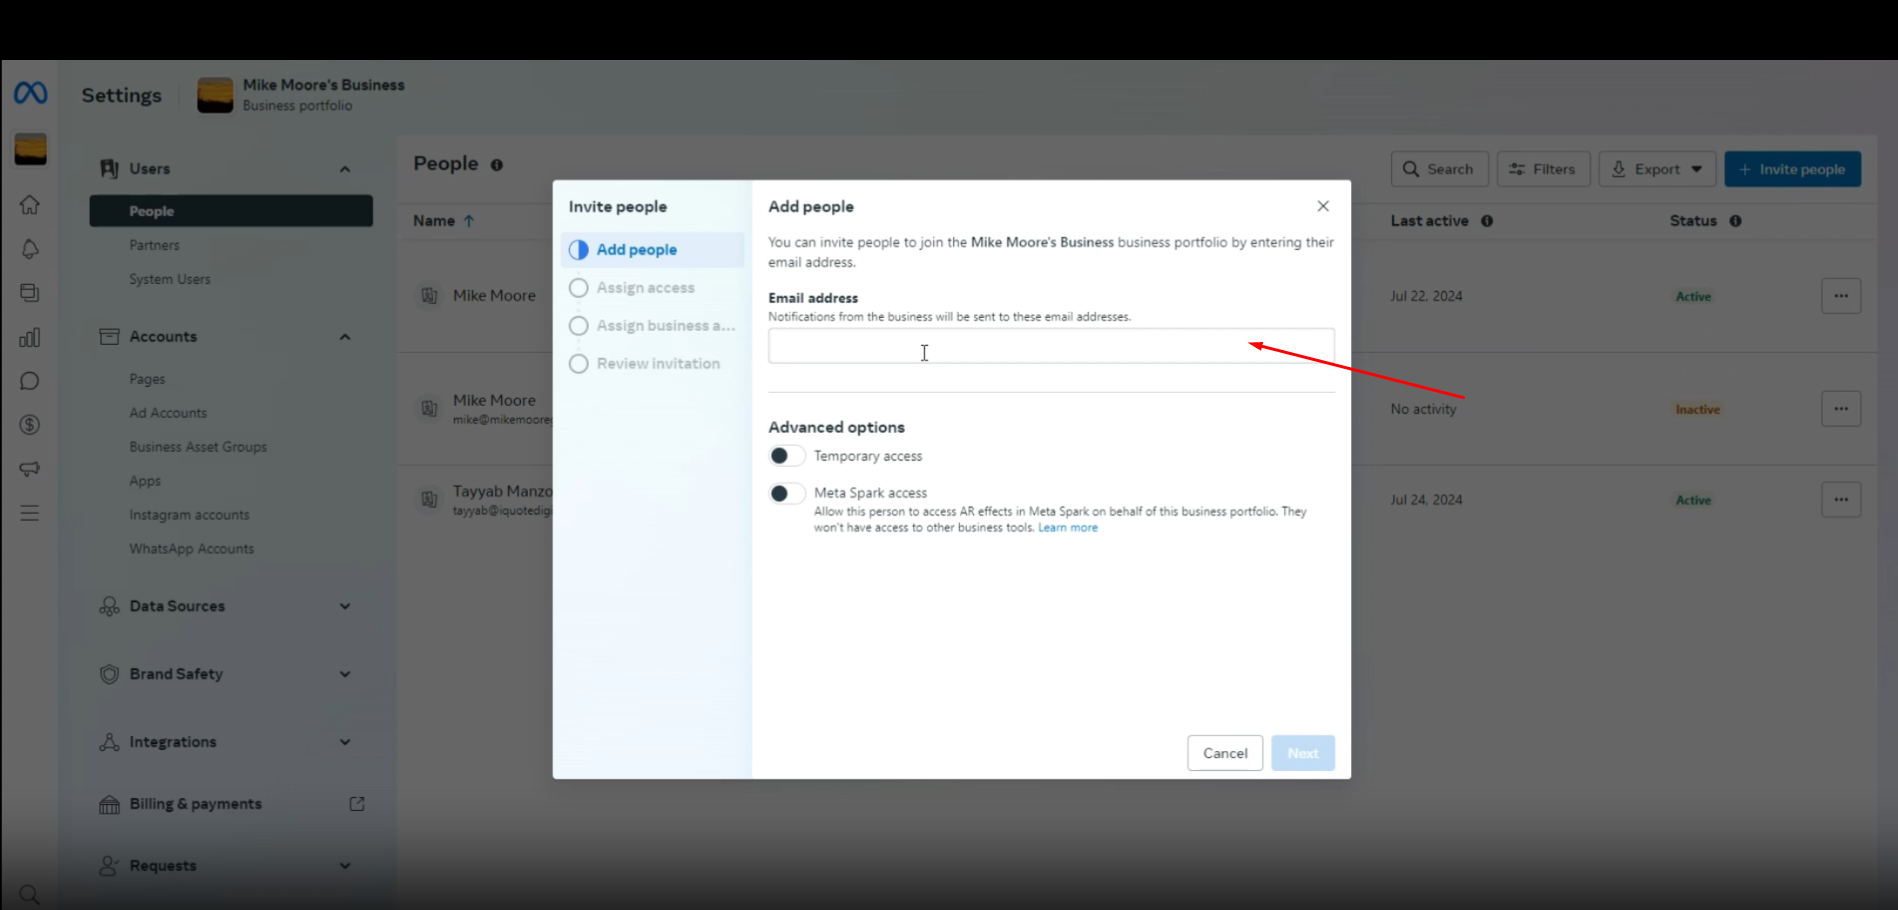
Task: Open more options for Inactive user row
Action: tap(1841, 409)
